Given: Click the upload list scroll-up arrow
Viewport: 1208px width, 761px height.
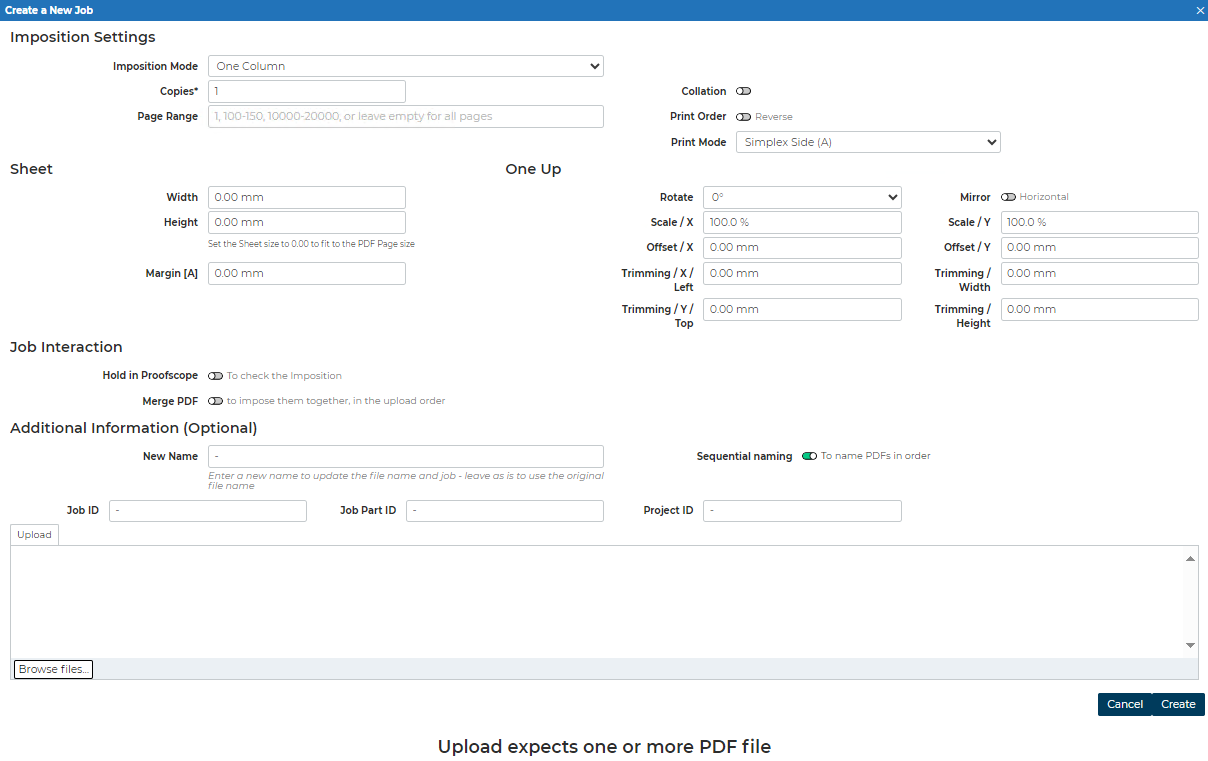Looking at the screenshot, I should click(1190, 559).
